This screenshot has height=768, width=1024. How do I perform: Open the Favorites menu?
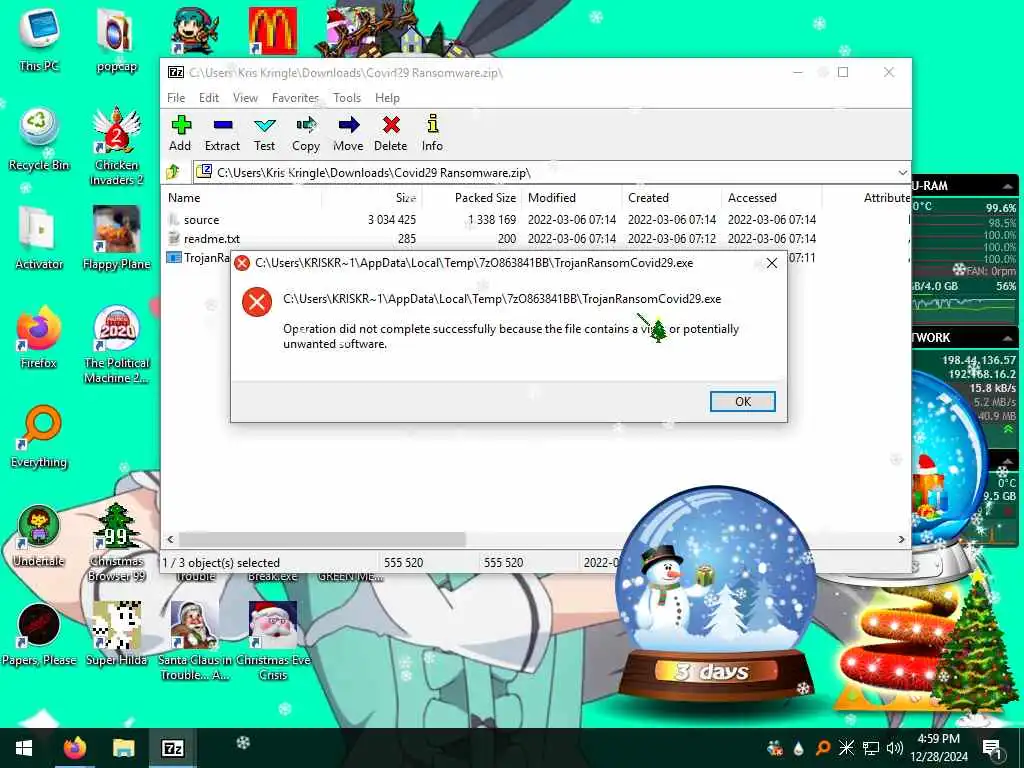pos(295,98)
